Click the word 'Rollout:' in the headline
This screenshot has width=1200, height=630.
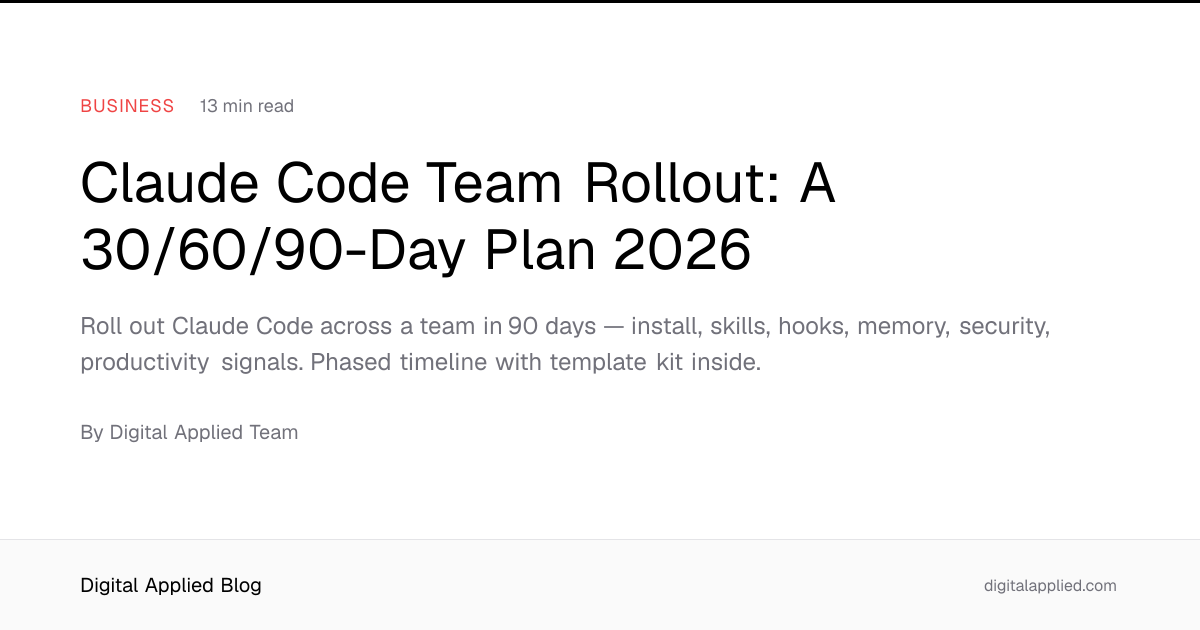click(680, 184)
